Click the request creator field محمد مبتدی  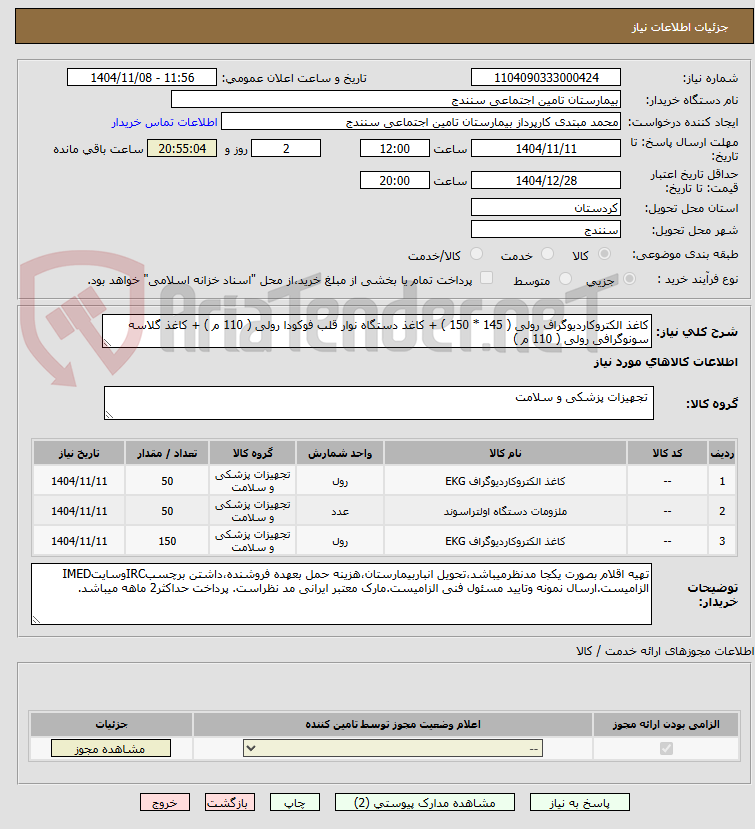pos(421,122)
